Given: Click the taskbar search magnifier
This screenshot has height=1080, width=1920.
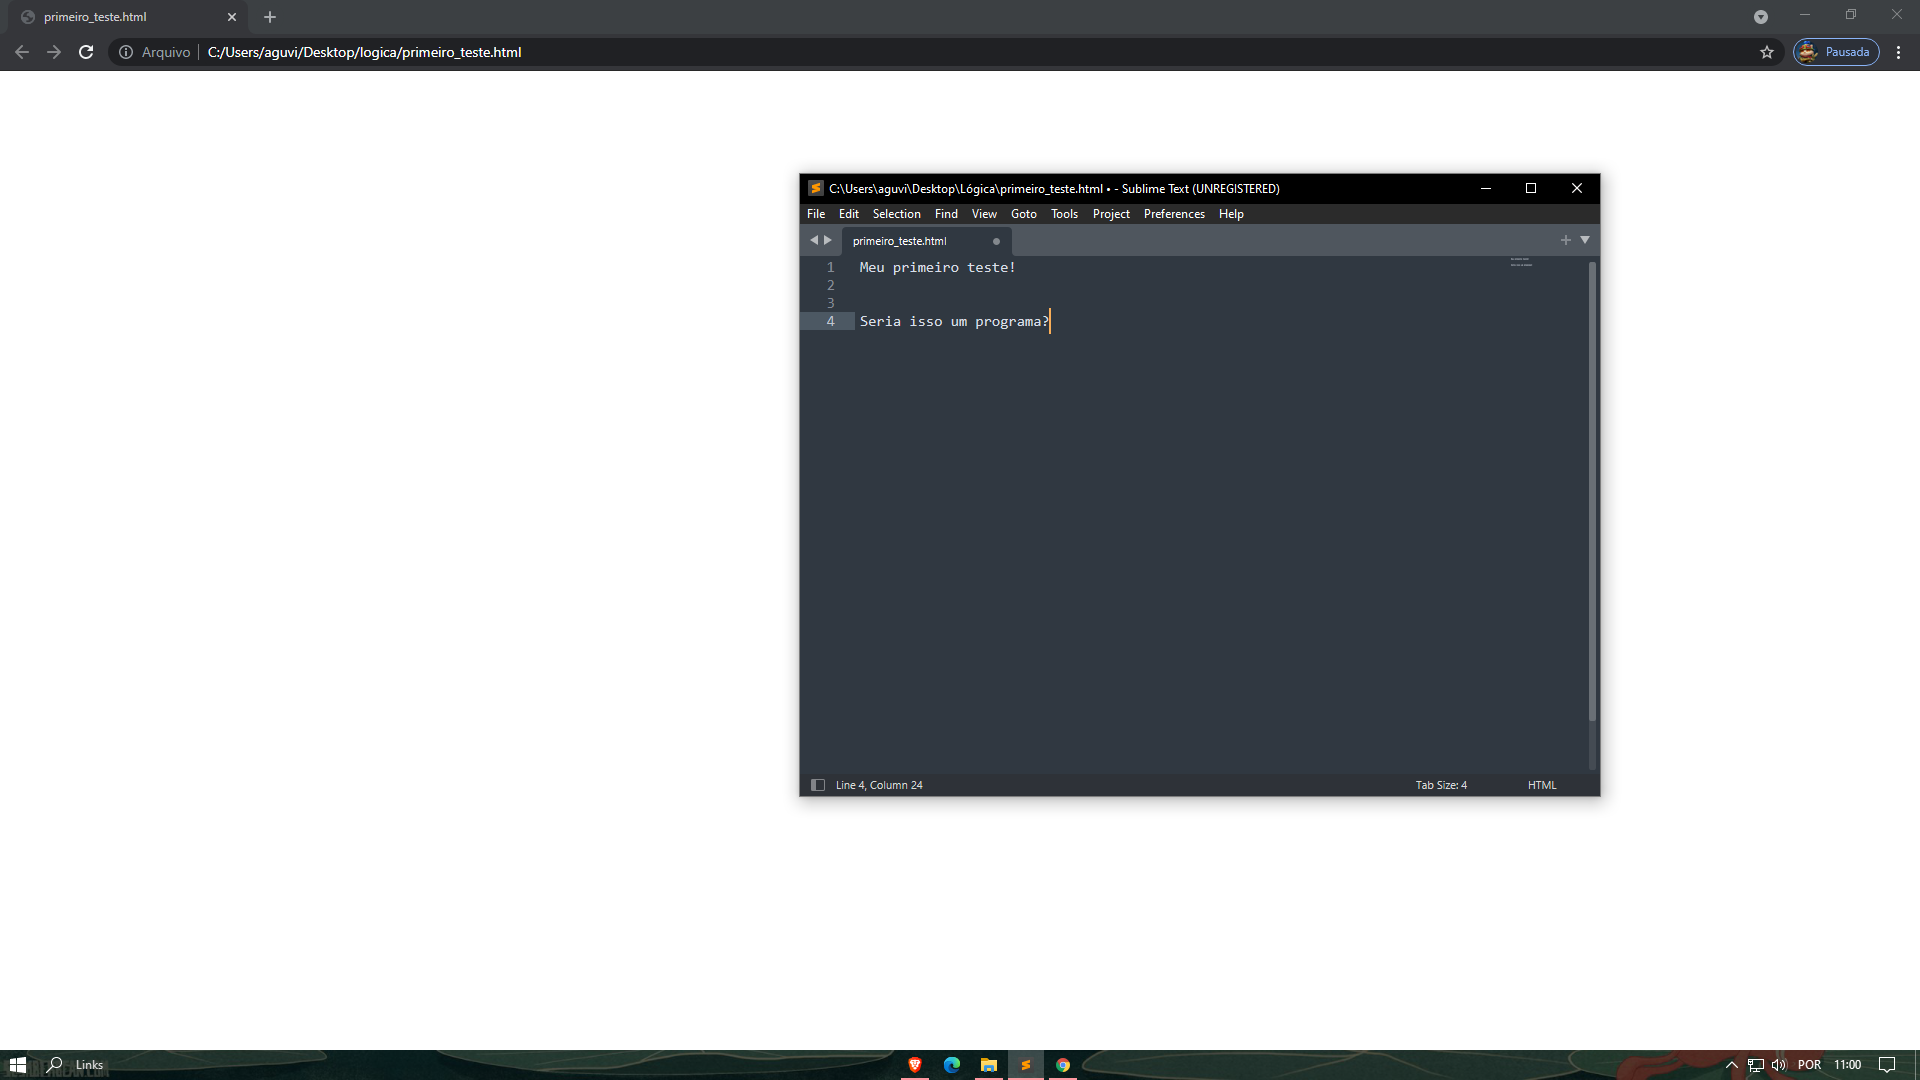Looking at the screenshot, I should [x=55, y=1065].
